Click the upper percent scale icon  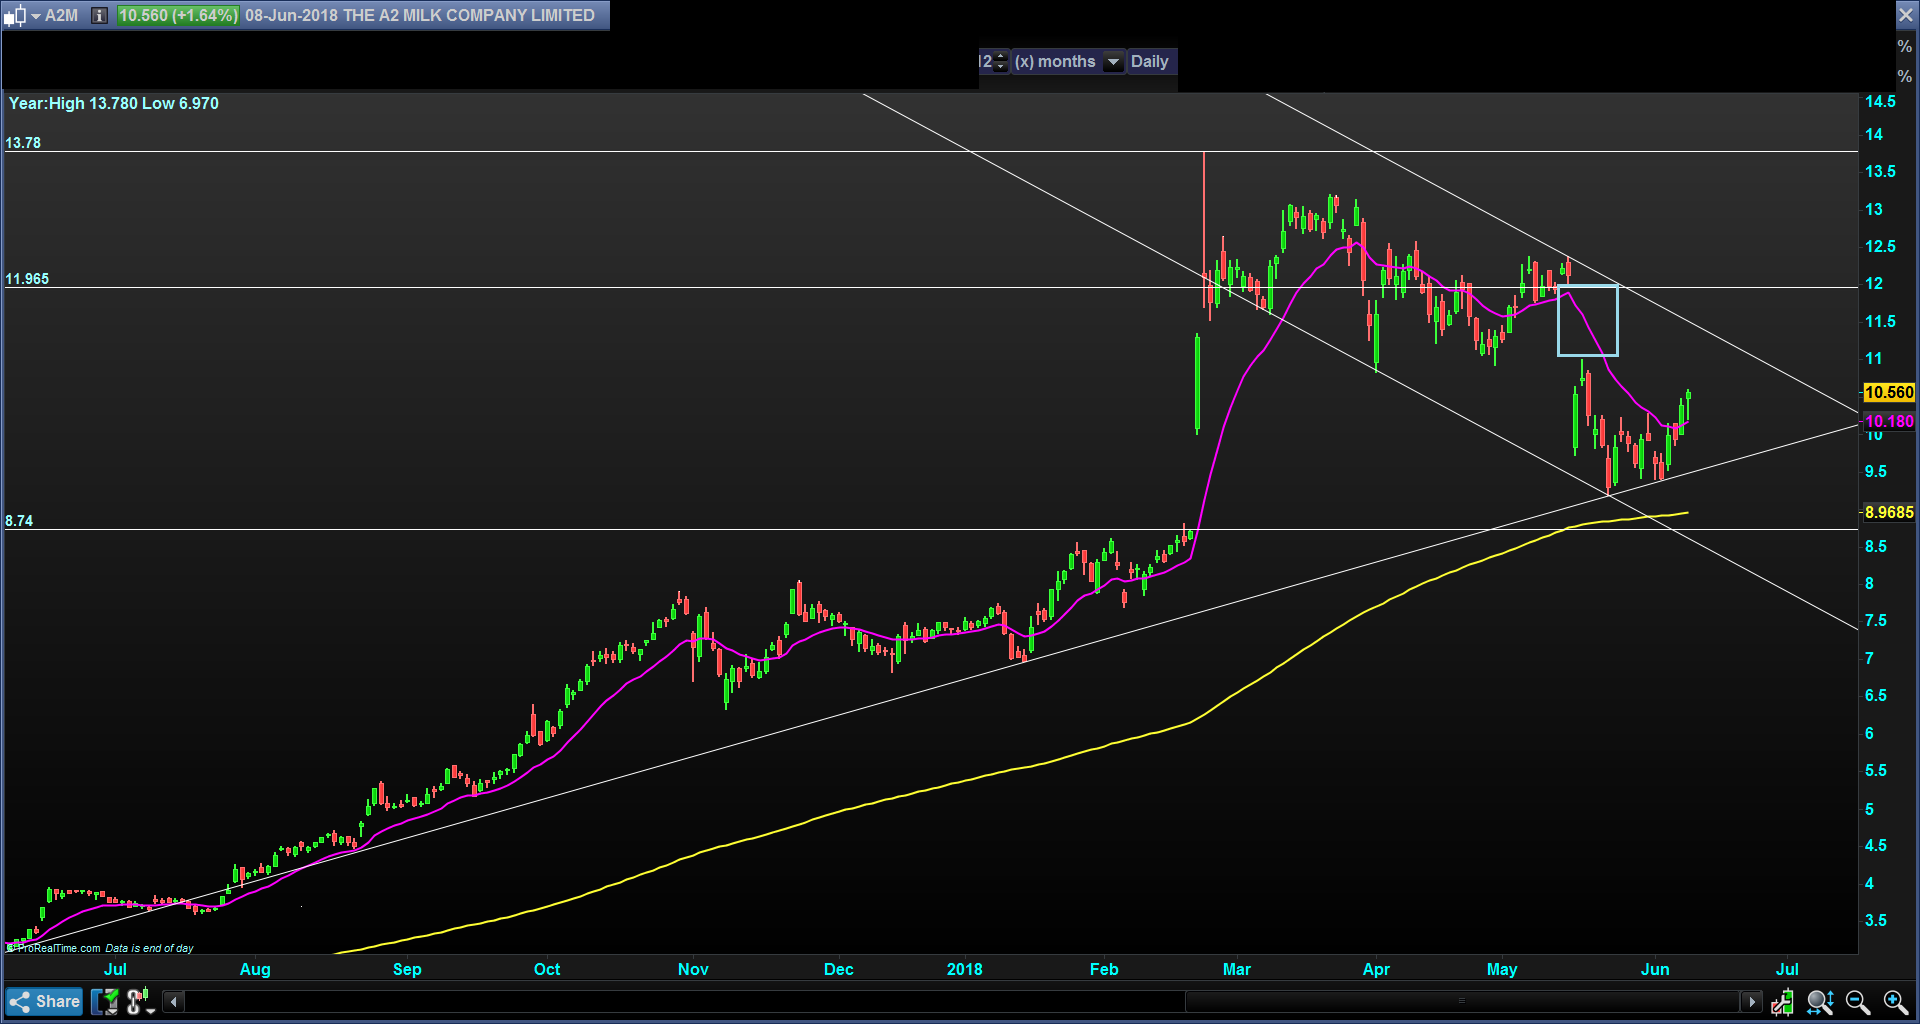point(1905,47)
